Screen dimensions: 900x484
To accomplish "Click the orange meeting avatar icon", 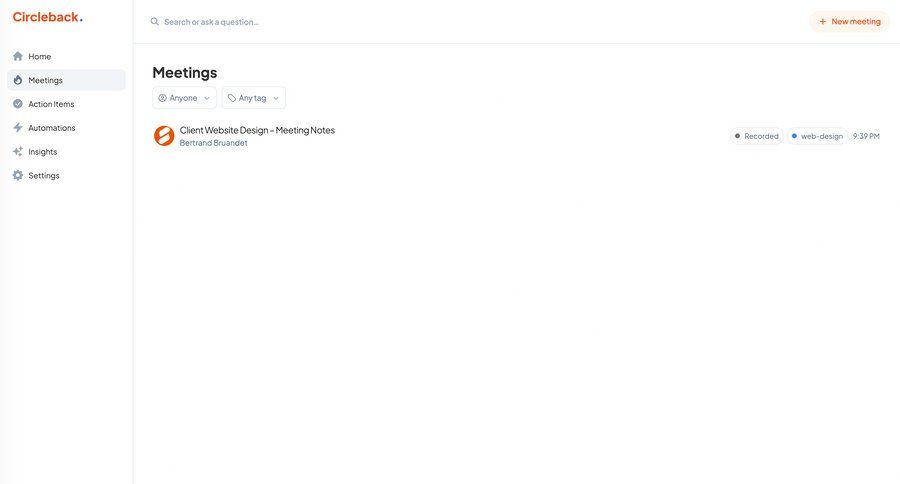I will click(x=164, y=136).
